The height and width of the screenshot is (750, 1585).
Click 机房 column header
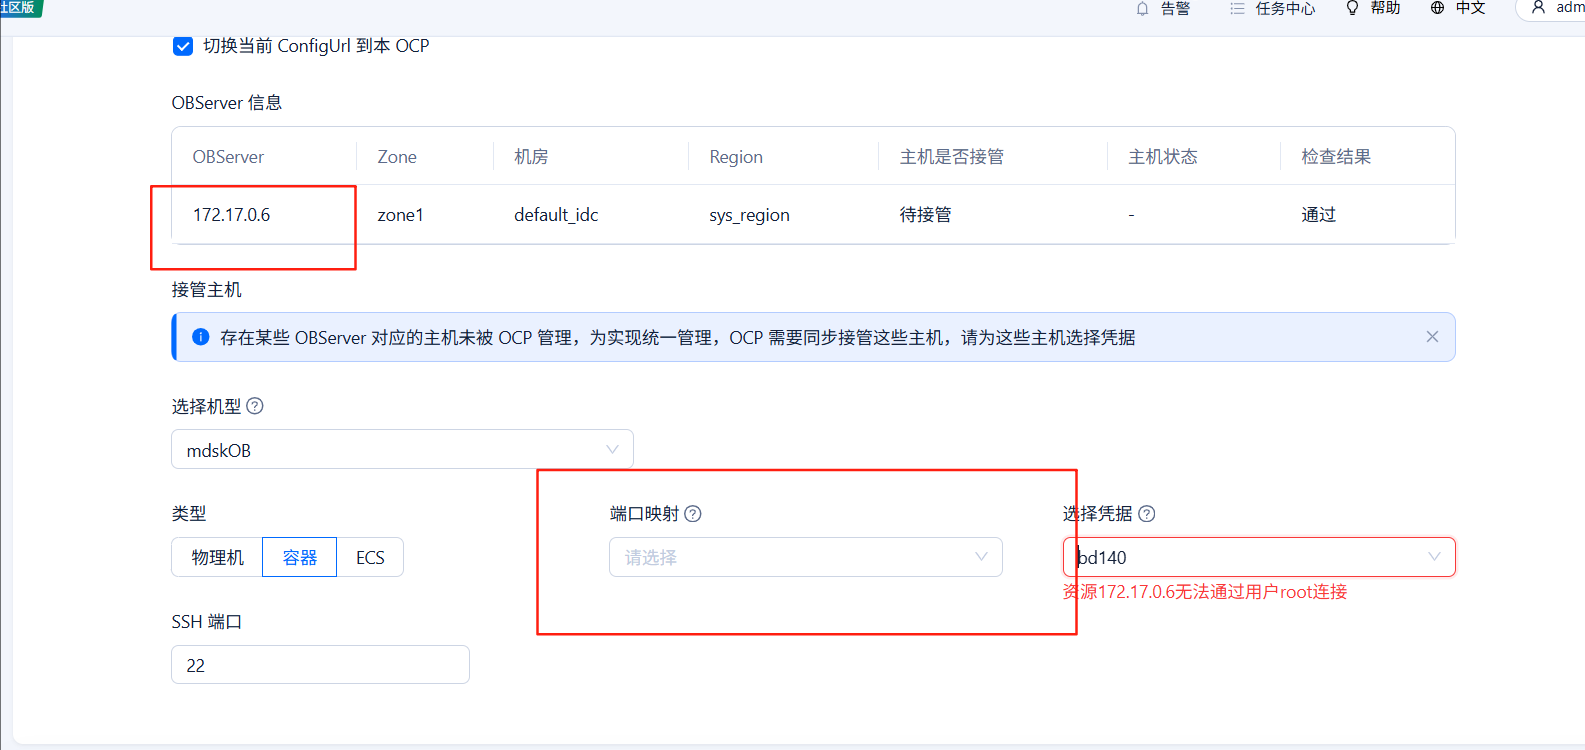click(531, 157)
